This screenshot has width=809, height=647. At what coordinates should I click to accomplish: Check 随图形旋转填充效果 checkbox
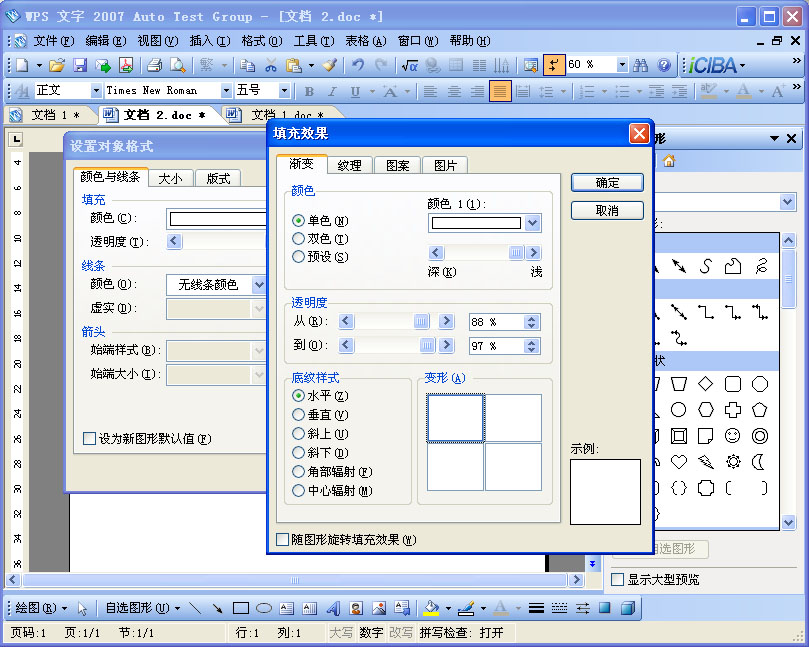click(x=280, y=538)
